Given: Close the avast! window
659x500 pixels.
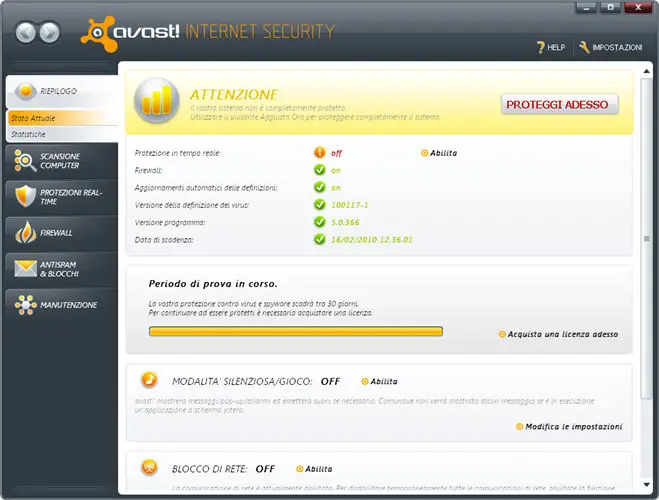Looking at the screenshot, I should tap(638, 7).
